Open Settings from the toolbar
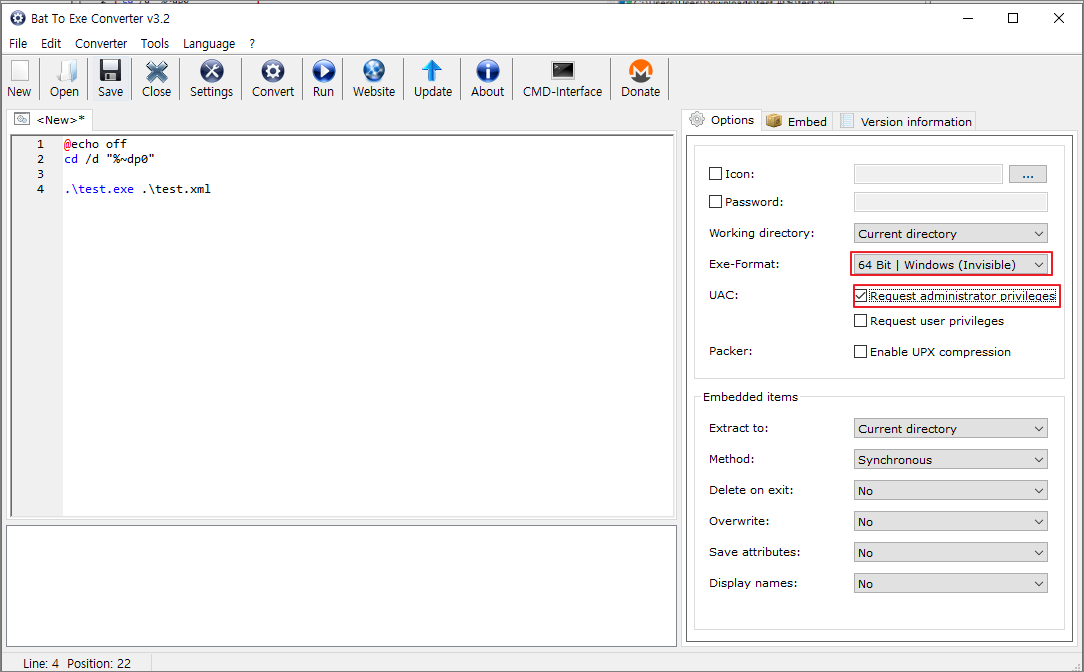Viewport: 1084px width, 672px height. click(212, 71)
